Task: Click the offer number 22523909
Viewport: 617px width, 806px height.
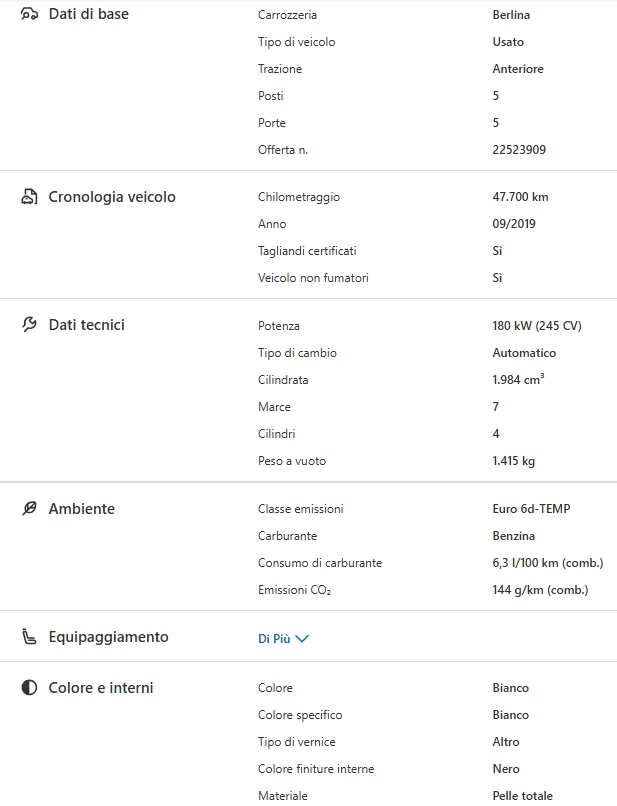Action: 519,150
